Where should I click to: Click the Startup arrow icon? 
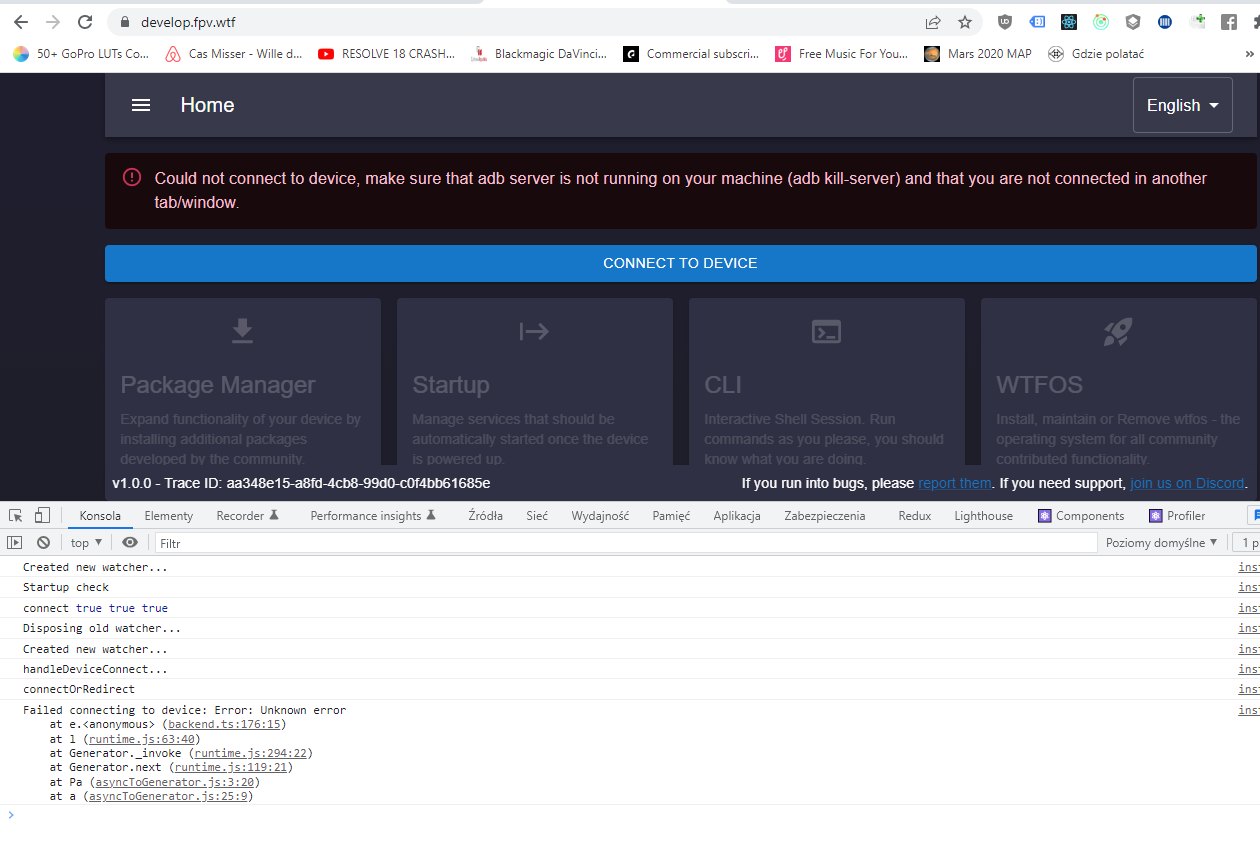coord(534,331)
